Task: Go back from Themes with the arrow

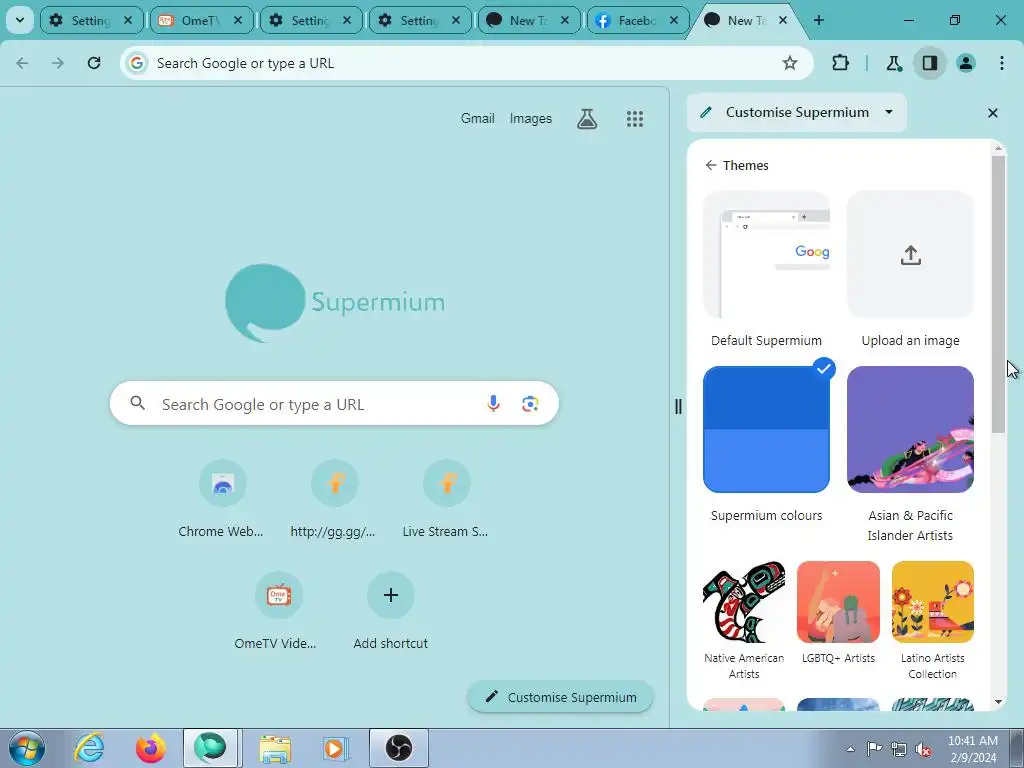Action: point(711,165)
